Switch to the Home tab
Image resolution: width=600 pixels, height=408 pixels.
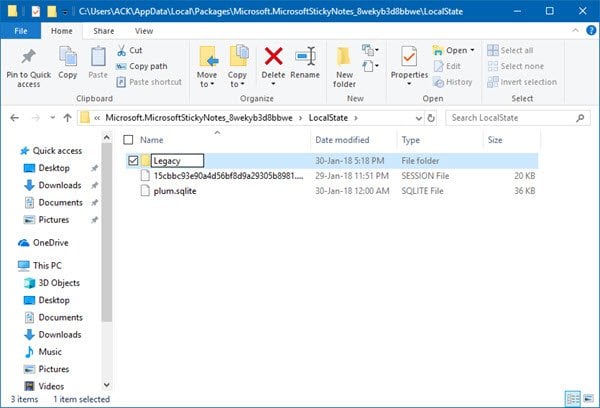pos(62,31)
